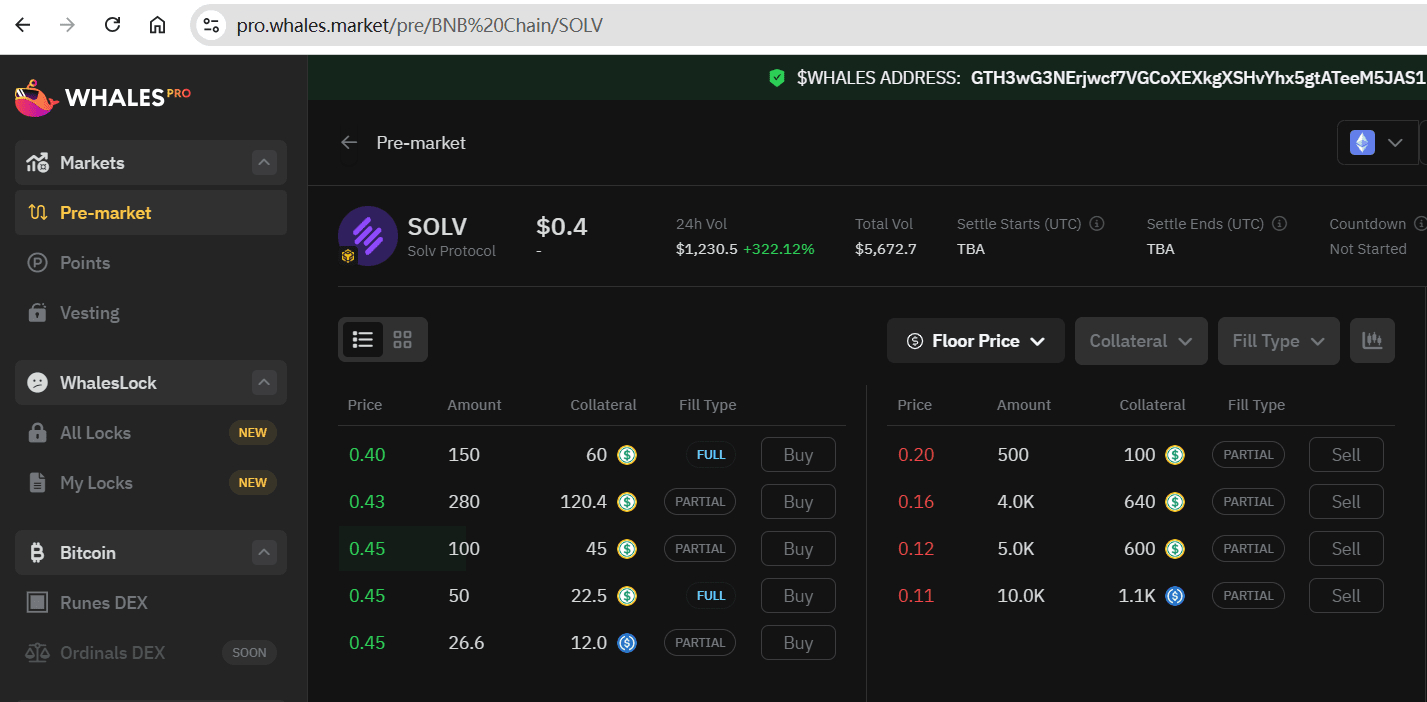Buy the 0.40 price offer of 150
Image resolution: width=1427 pixels, height=702 pixels.
click(798, 455)
